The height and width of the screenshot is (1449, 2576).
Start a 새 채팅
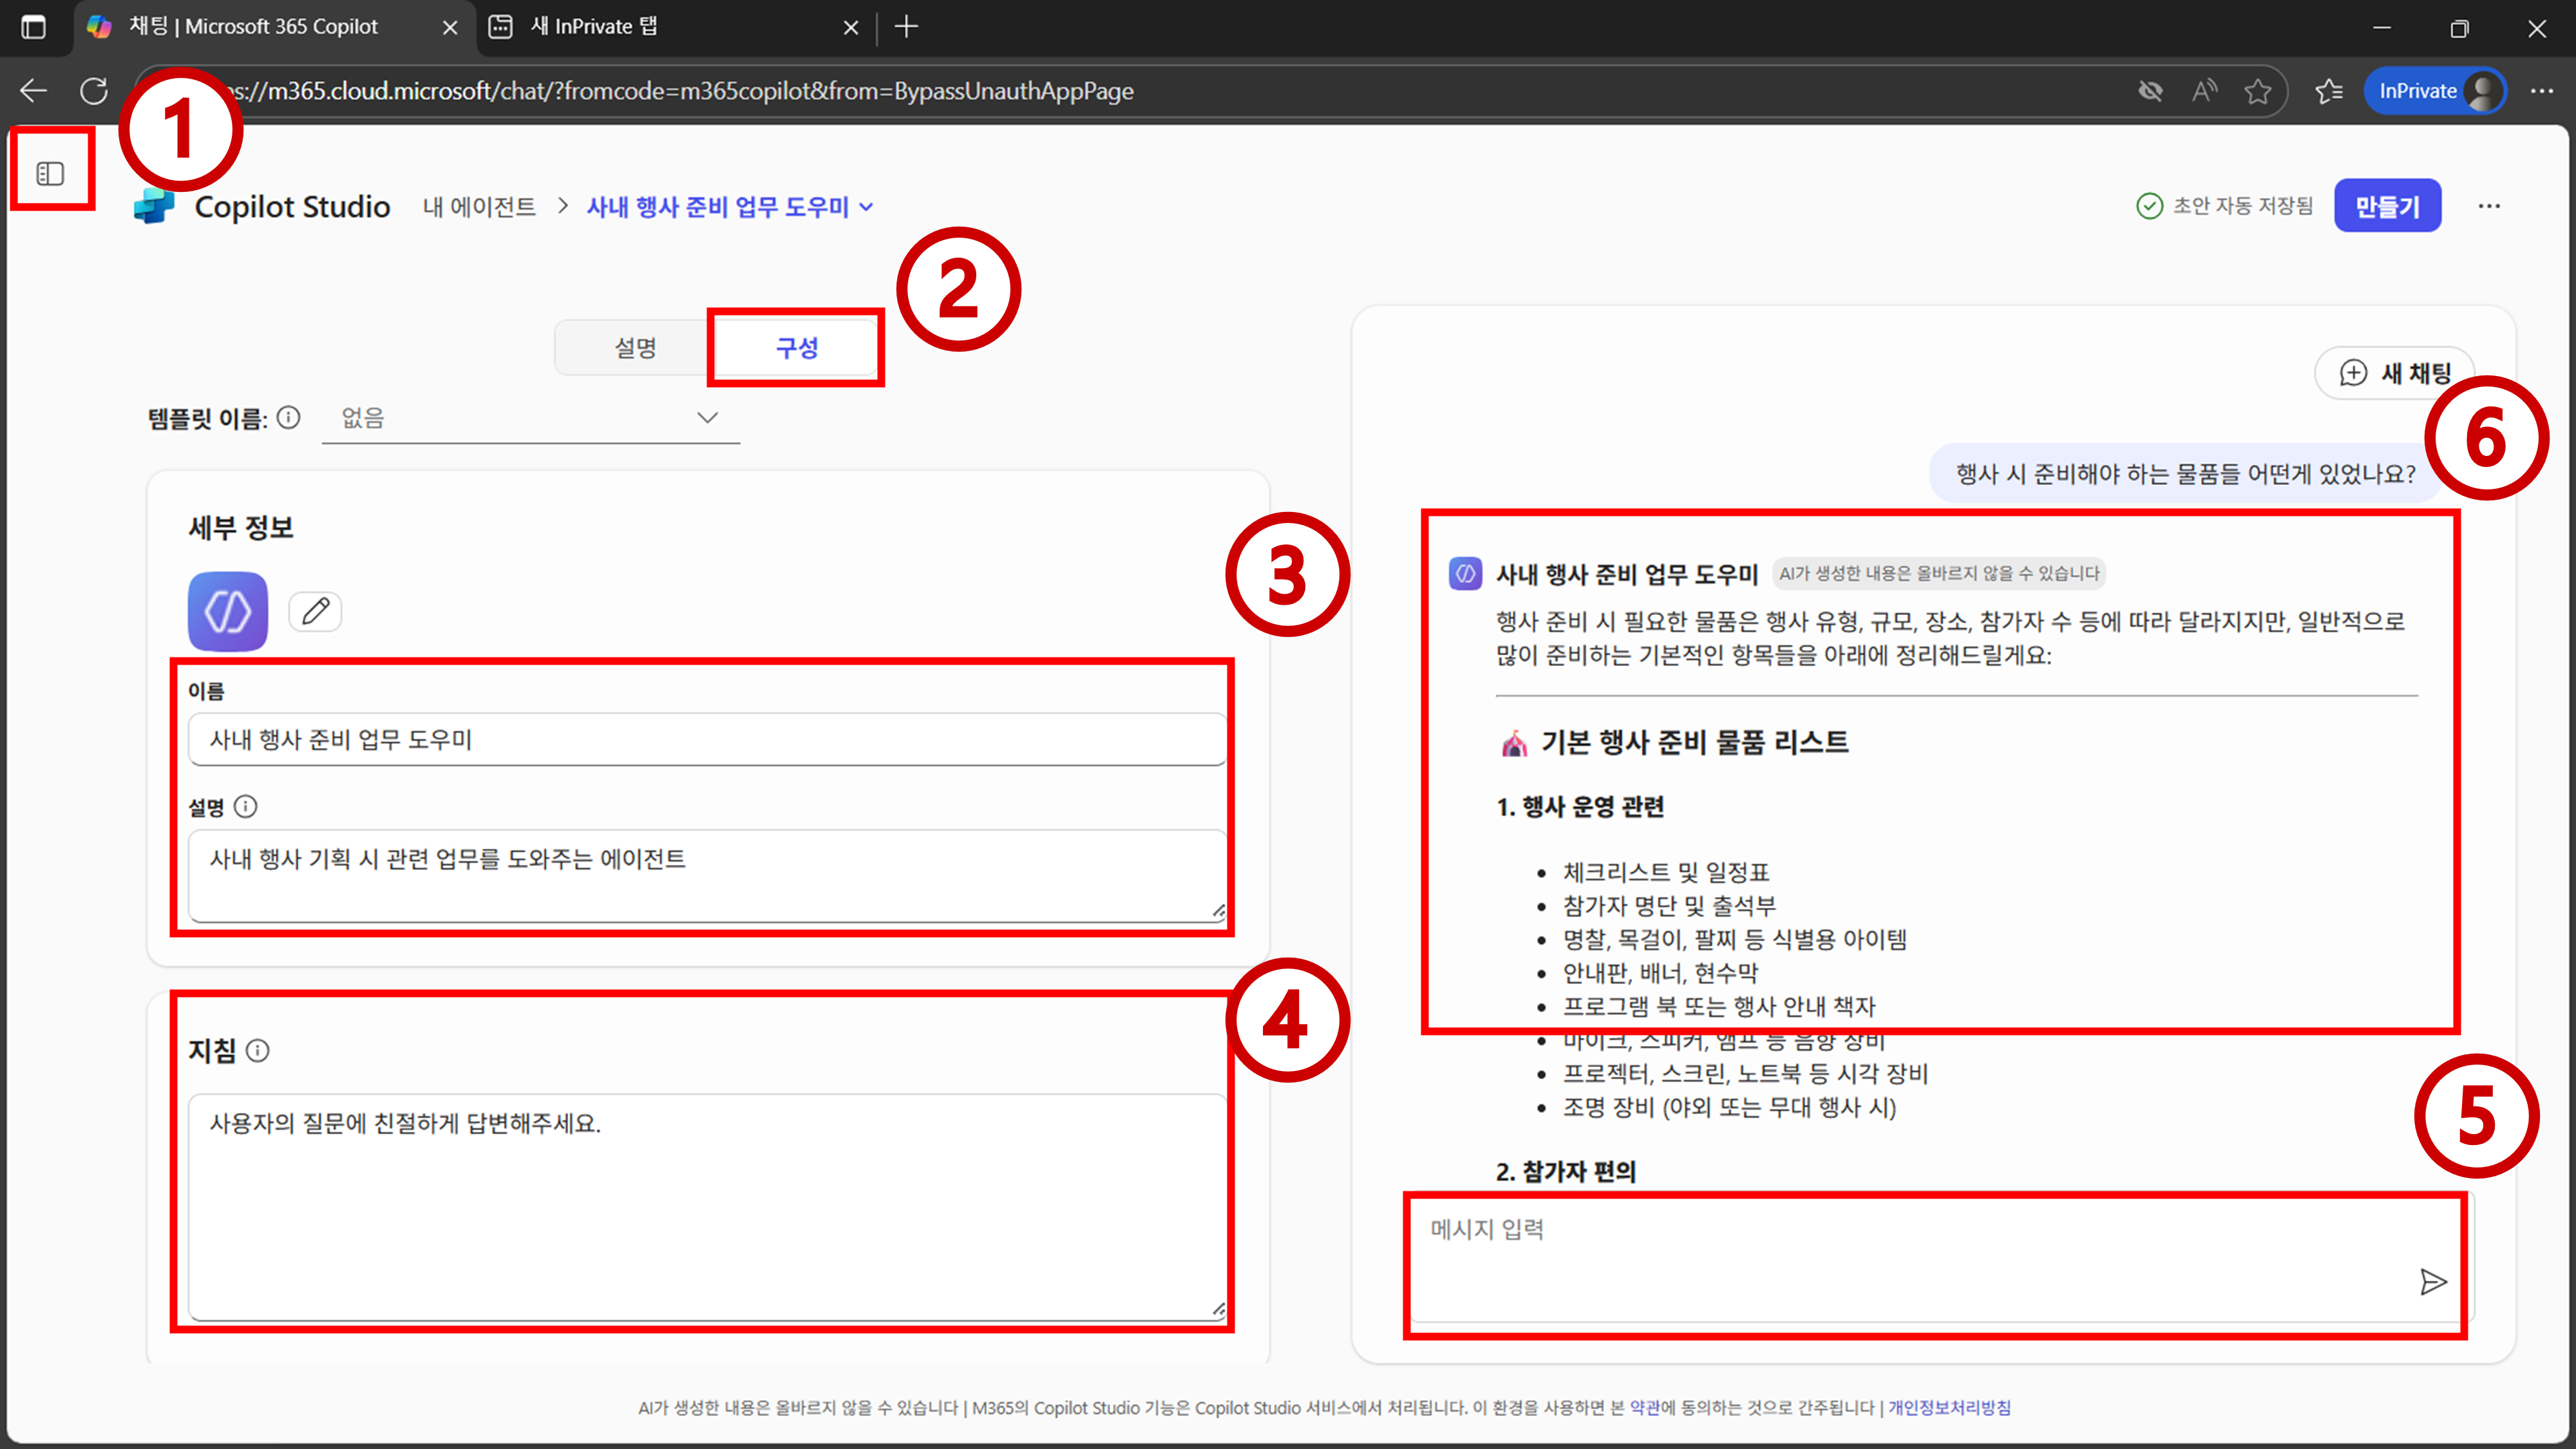[2395, 373]
